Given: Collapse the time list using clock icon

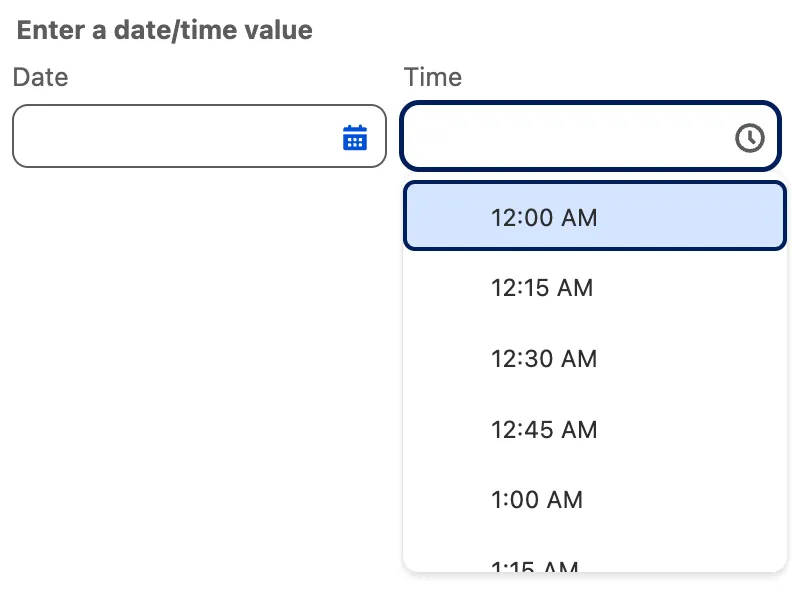Looking at the screenshot, I should pyautogui.click(x=750, y=137).
